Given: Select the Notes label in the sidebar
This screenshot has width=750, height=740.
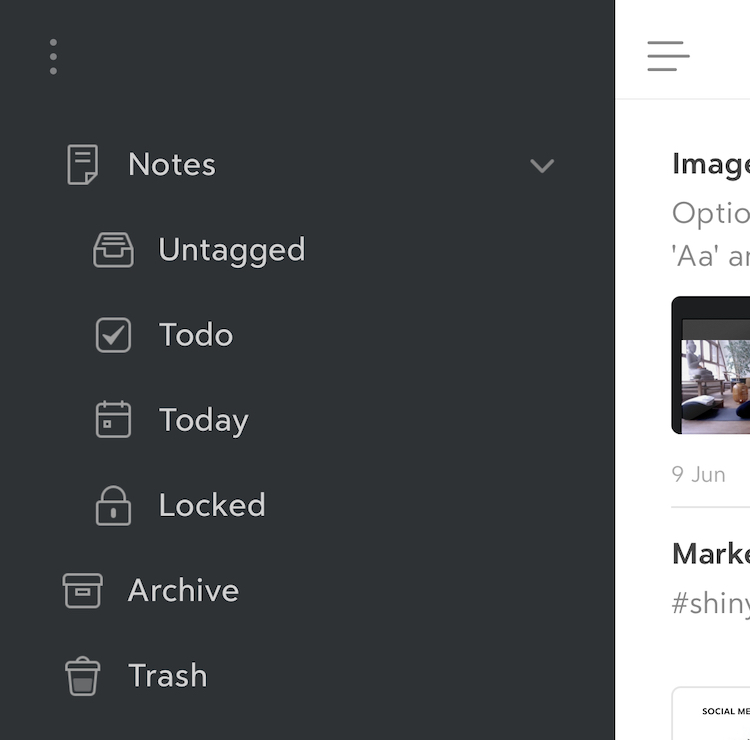Looking at the screenshot, I should tap(172, 165).
